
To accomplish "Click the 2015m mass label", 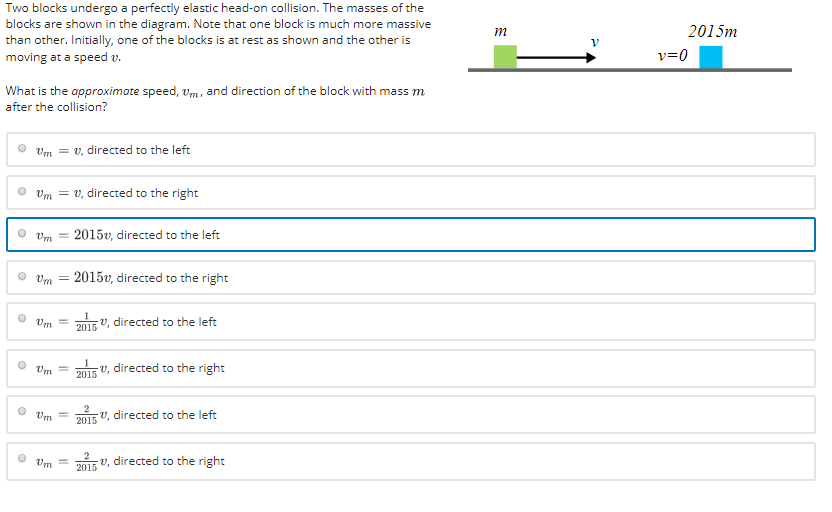I will 712,31.
